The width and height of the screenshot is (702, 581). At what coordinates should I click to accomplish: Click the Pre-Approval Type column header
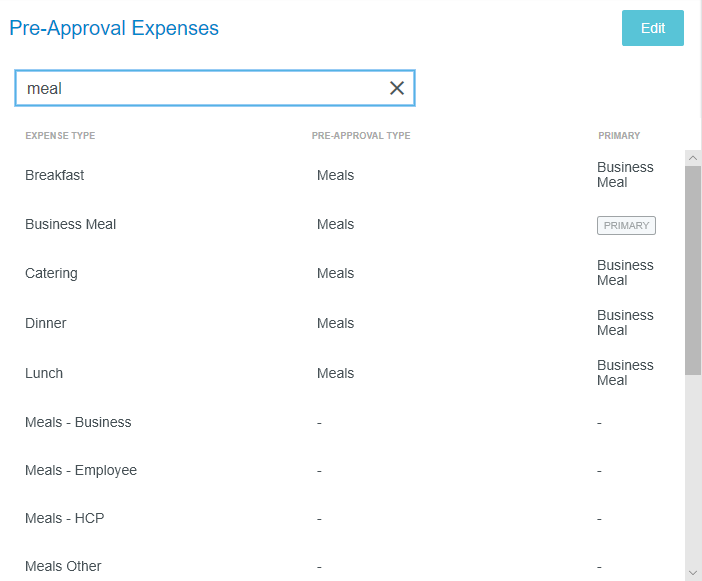pos(361,136)
